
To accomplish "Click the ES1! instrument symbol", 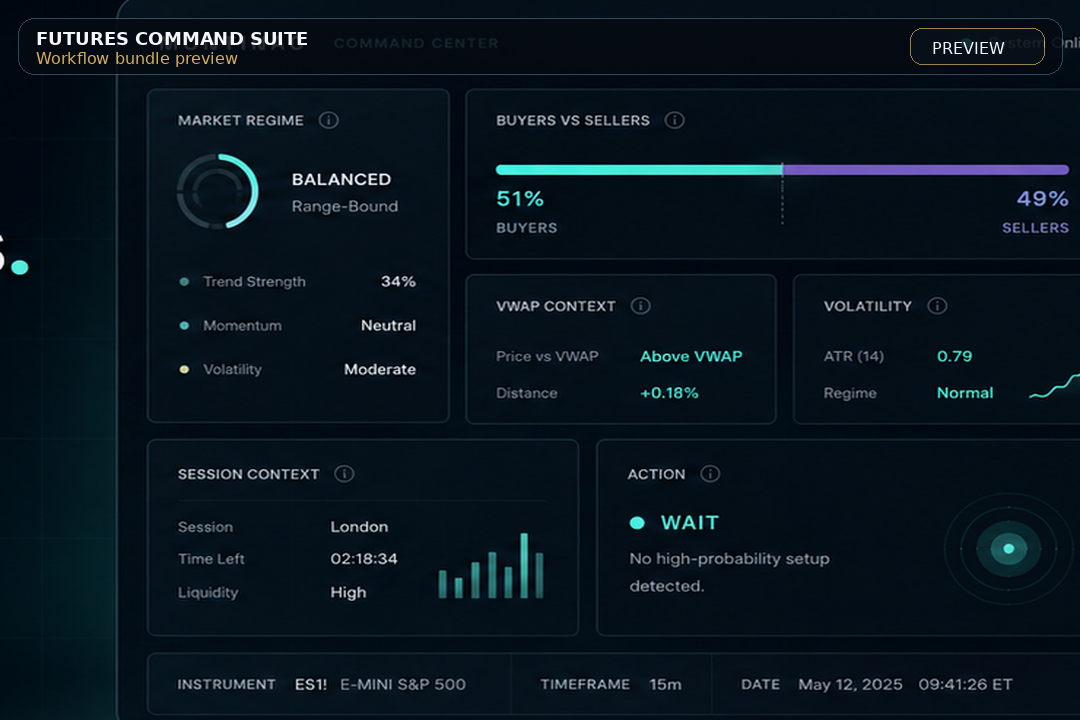I will 311,685.
